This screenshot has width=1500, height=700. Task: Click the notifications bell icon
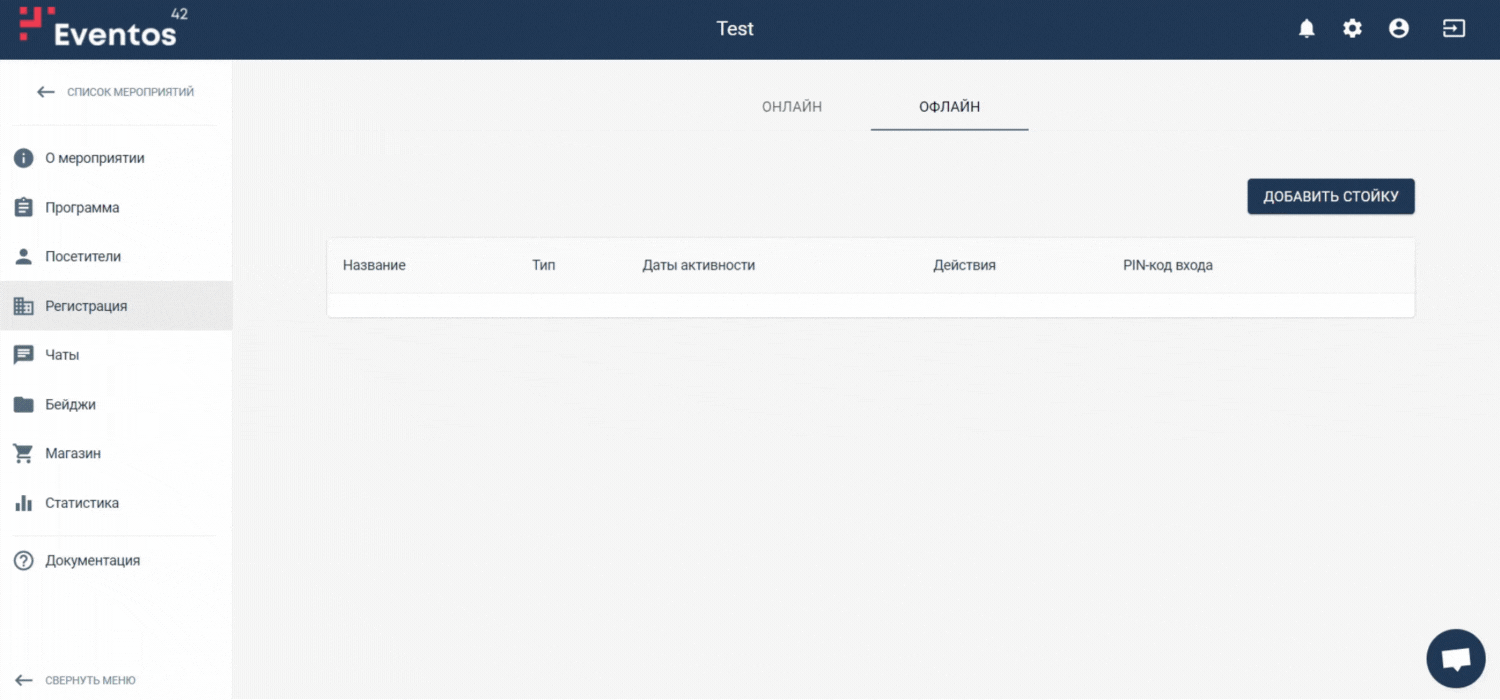(1306, 29)
